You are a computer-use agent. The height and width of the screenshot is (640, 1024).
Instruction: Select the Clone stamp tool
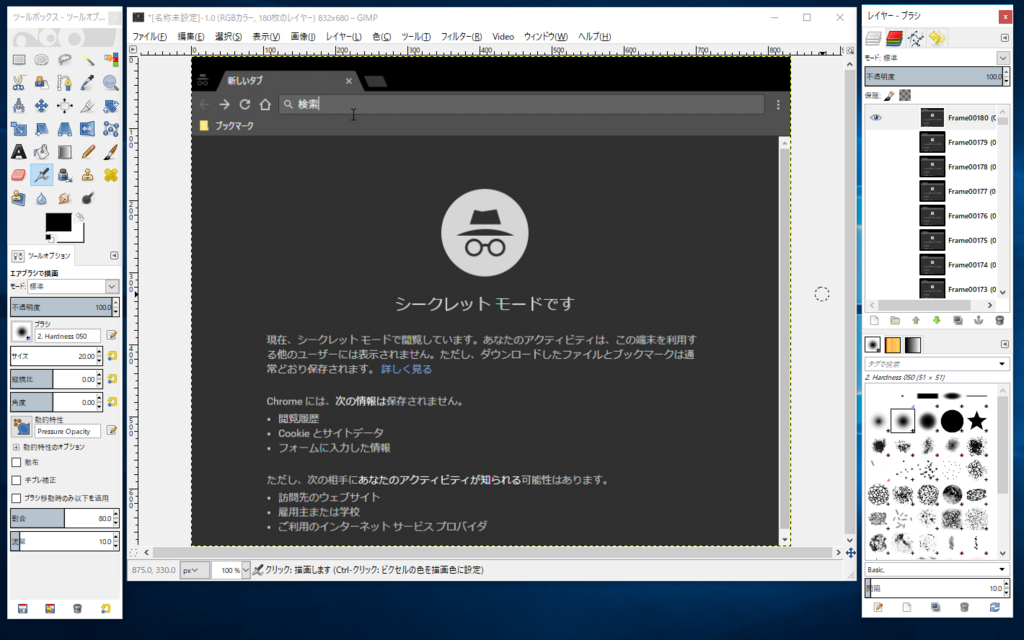click(88, 175)
